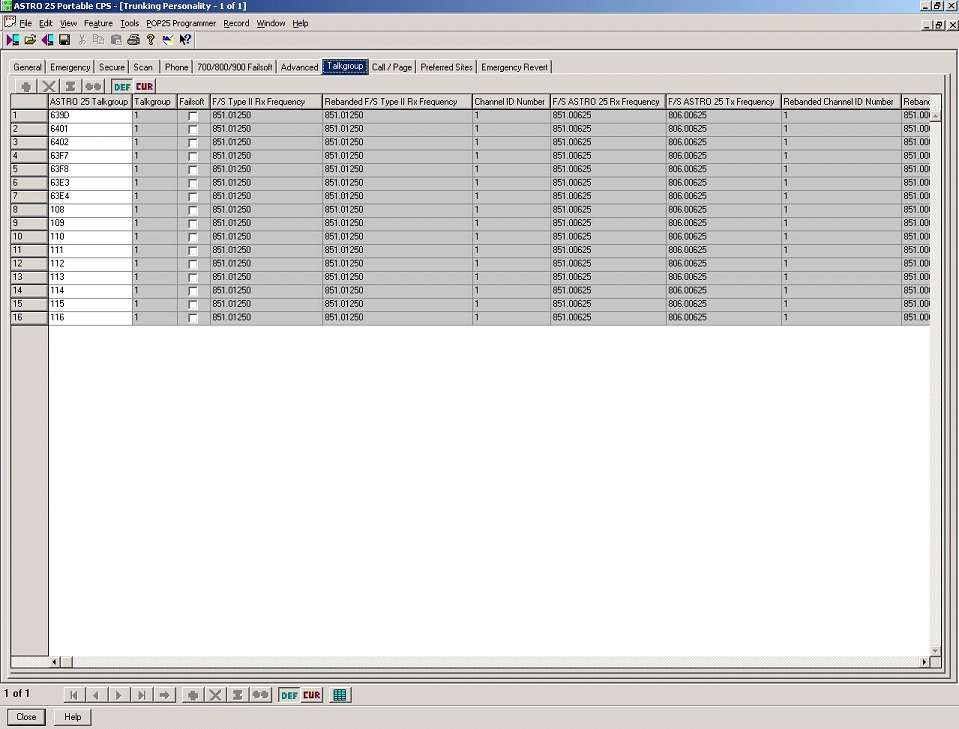Enable Failsoft checkbox for talkgroup 6402
The image size is (959, 729).
193,143
